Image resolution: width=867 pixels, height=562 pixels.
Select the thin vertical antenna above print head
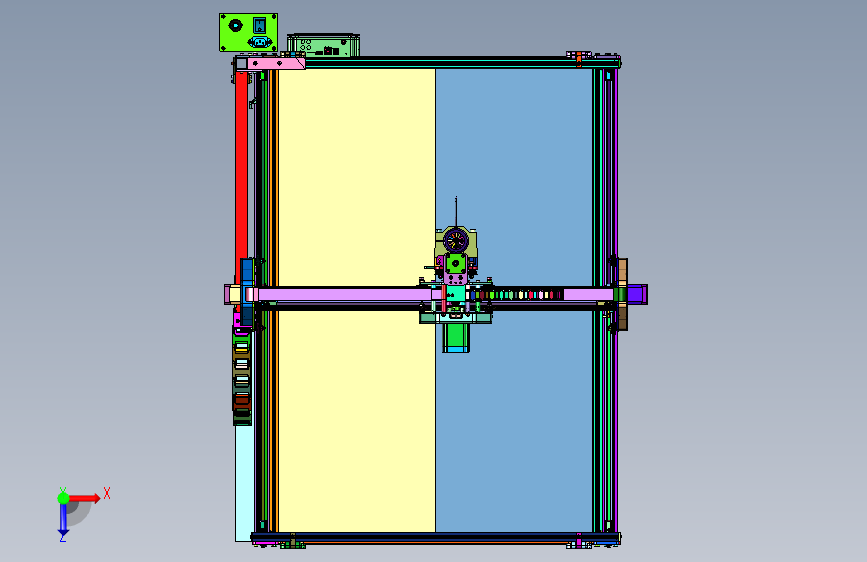tap(456, 211)
